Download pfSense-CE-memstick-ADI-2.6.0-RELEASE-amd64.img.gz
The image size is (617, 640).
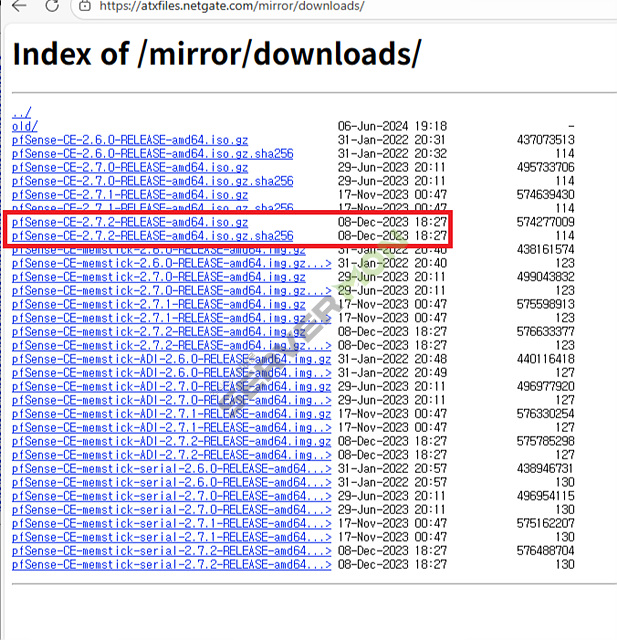click(171, 359)
